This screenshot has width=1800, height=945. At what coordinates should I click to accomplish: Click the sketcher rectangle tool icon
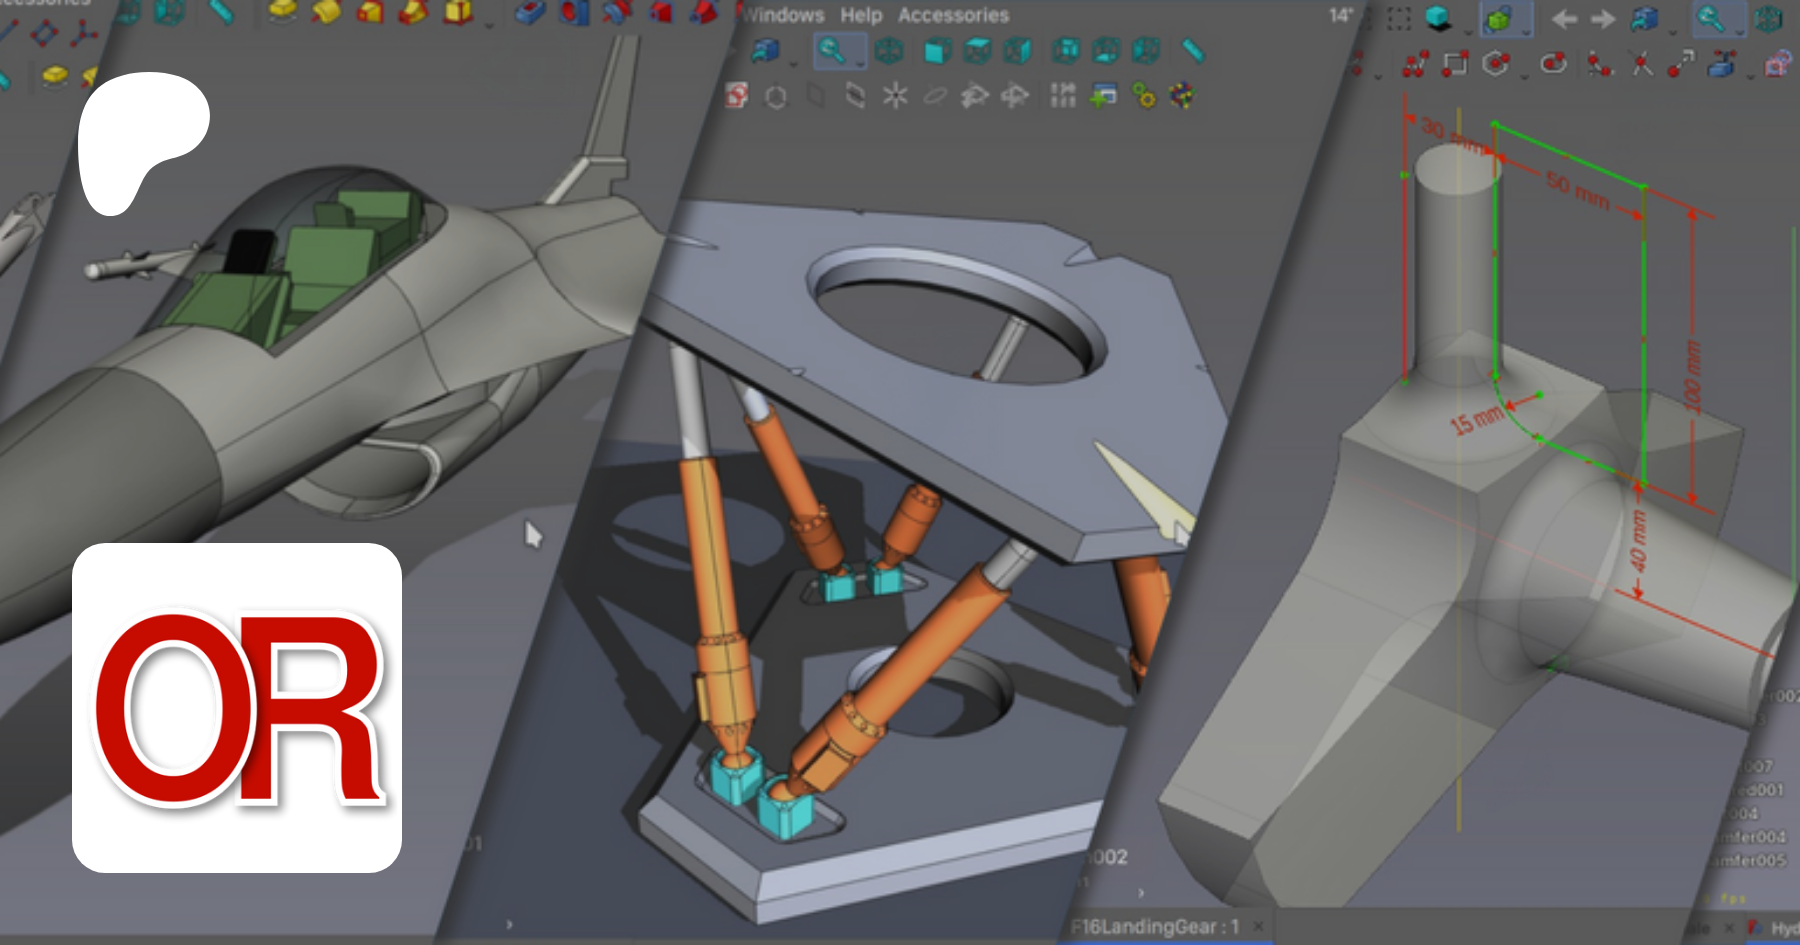coord(1454,65)
